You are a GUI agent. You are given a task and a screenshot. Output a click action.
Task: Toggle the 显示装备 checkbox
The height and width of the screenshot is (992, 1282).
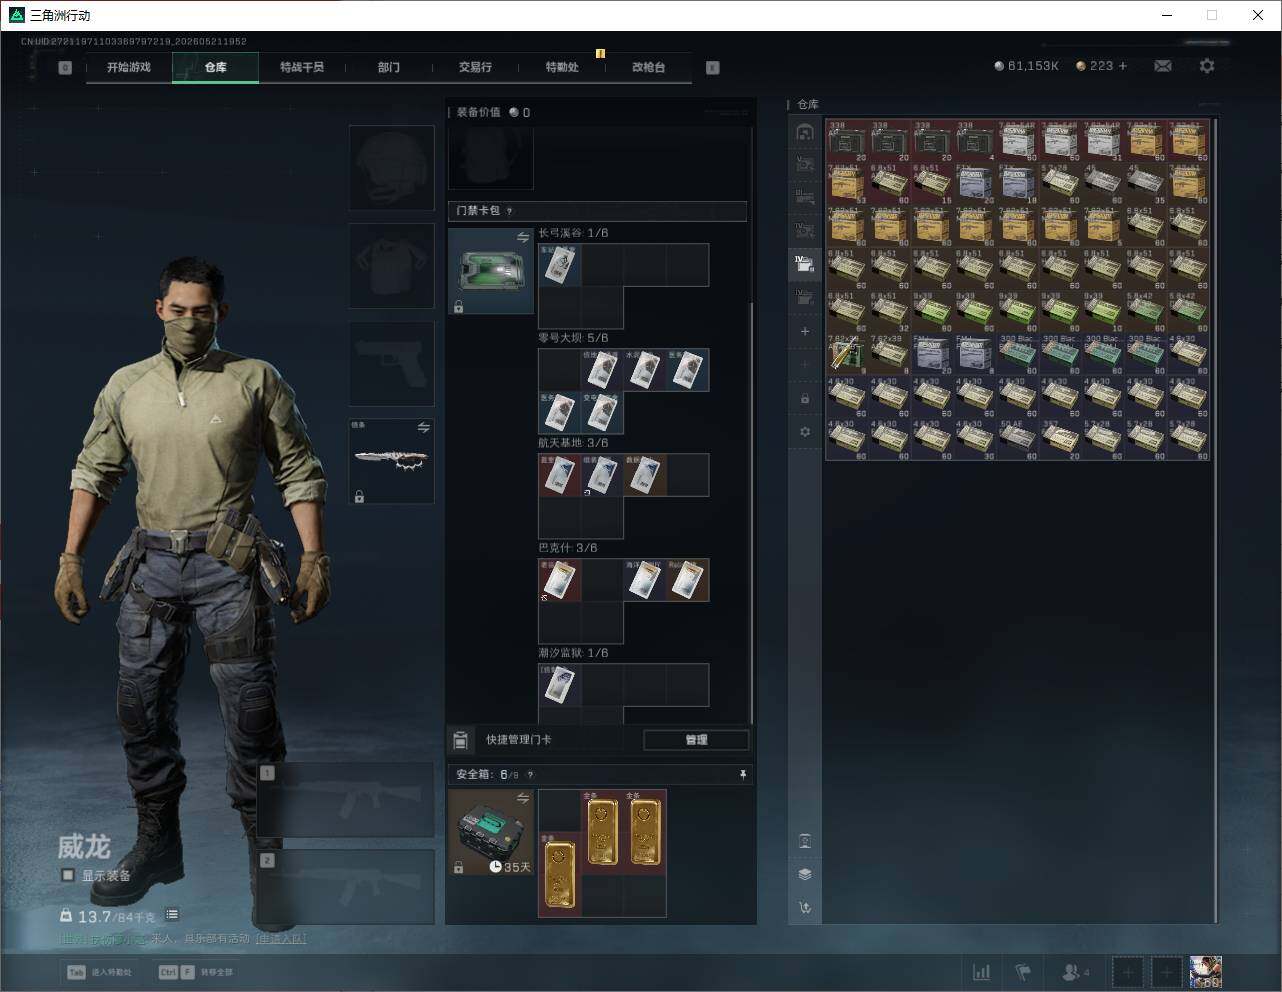(x=68, y=875)
